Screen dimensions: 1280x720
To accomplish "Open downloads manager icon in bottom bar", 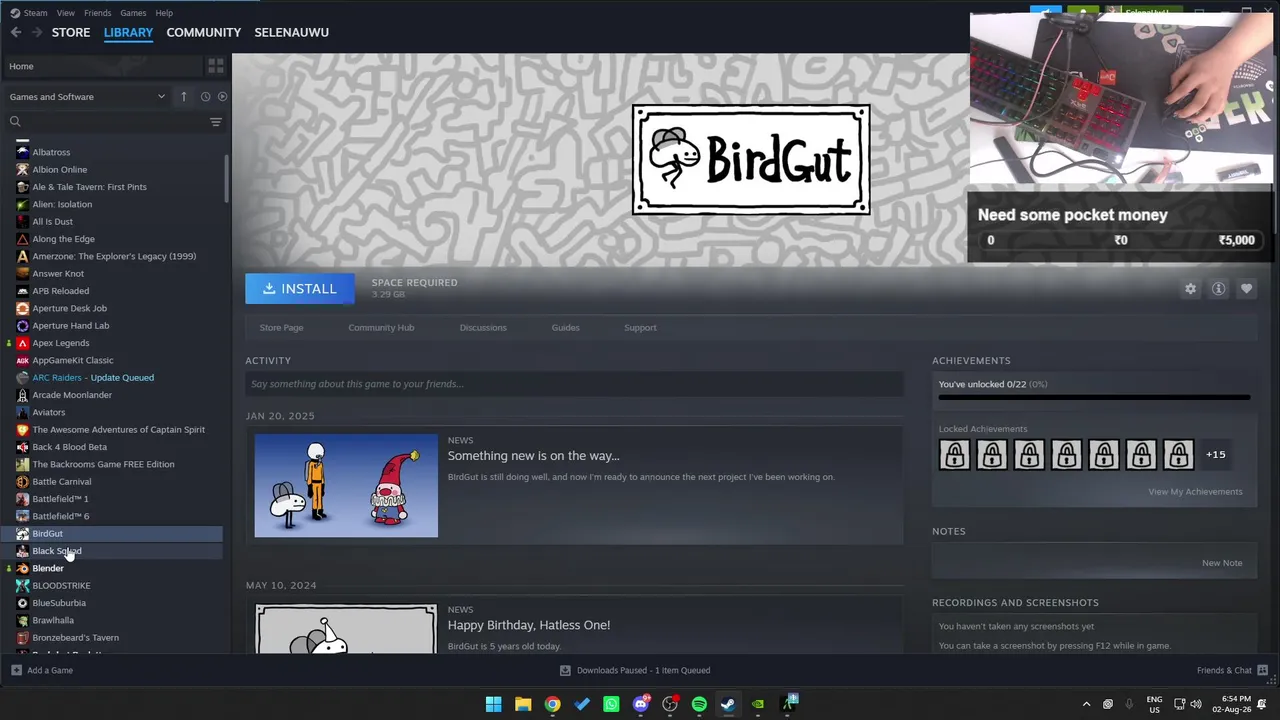I will (x=565, y=670).
